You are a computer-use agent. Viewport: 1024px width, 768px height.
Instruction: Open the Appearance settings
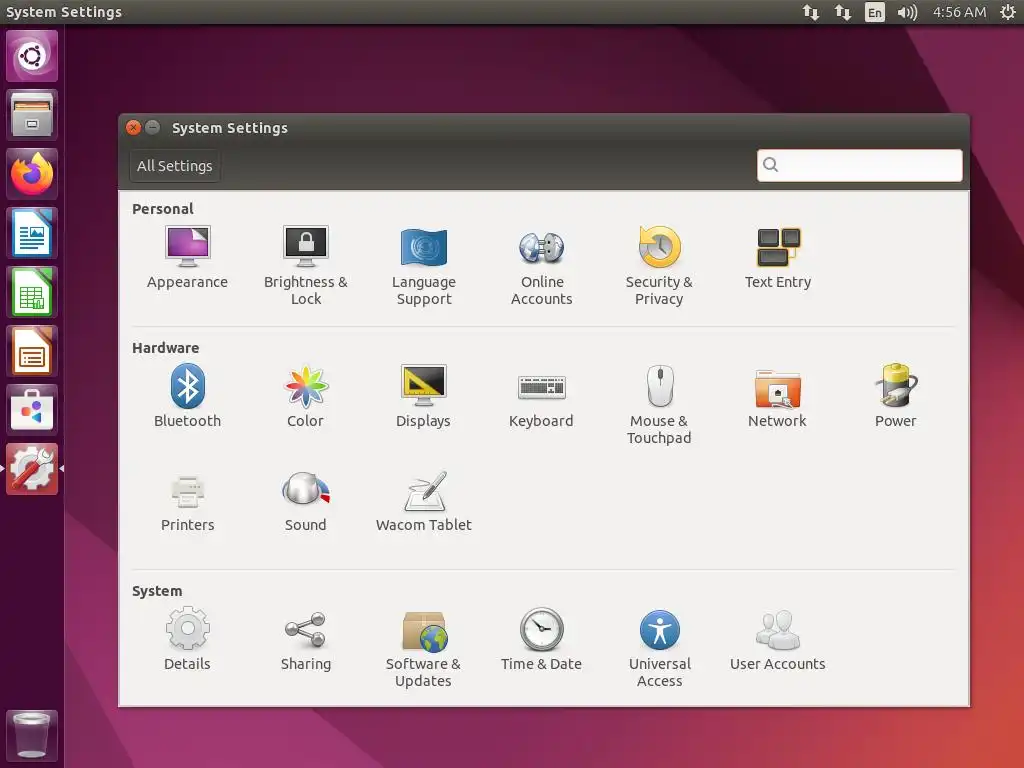[187, 258]
